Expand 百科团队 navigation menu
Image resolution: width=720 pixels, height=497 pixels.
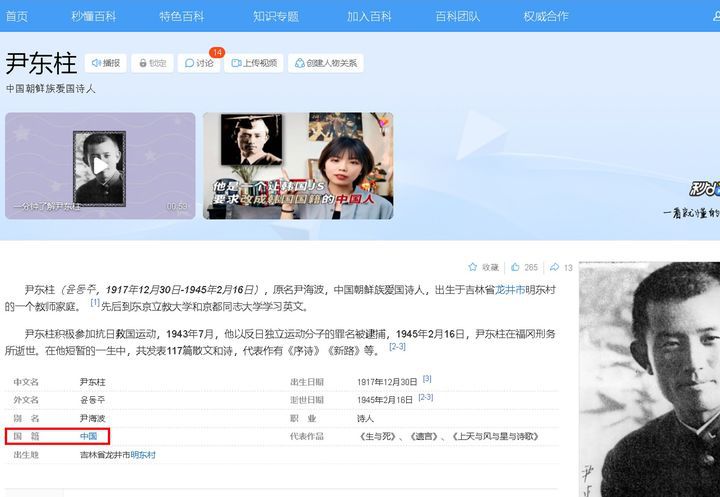457,16
